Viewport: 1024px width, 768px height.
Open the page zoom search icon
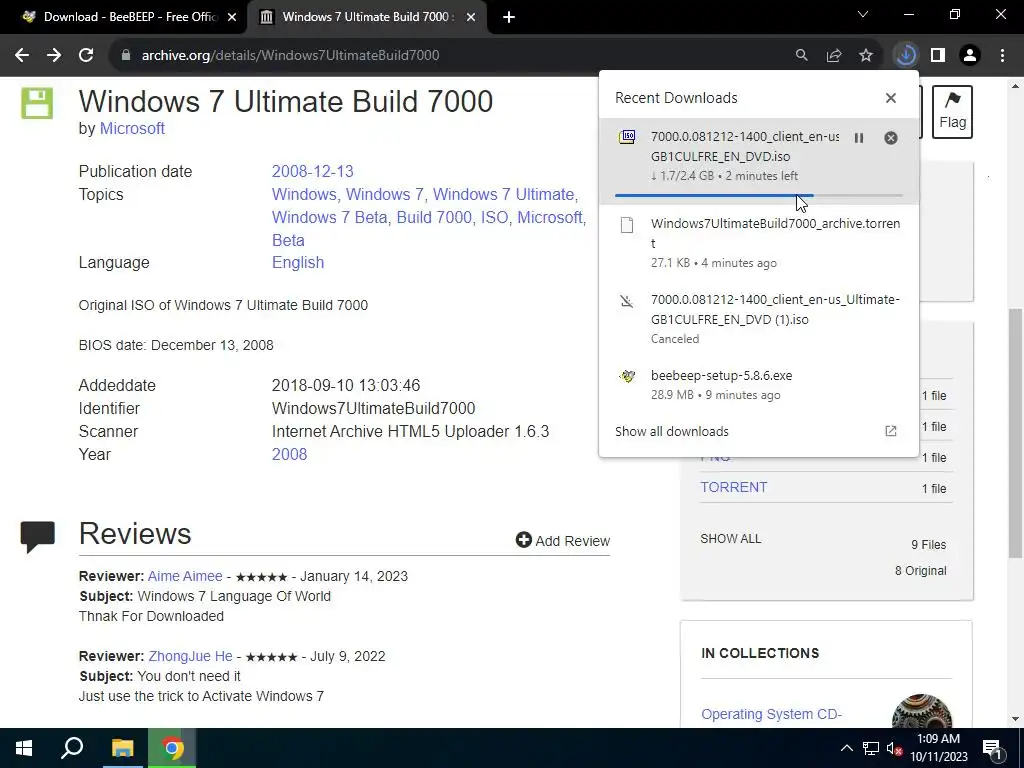801,56
